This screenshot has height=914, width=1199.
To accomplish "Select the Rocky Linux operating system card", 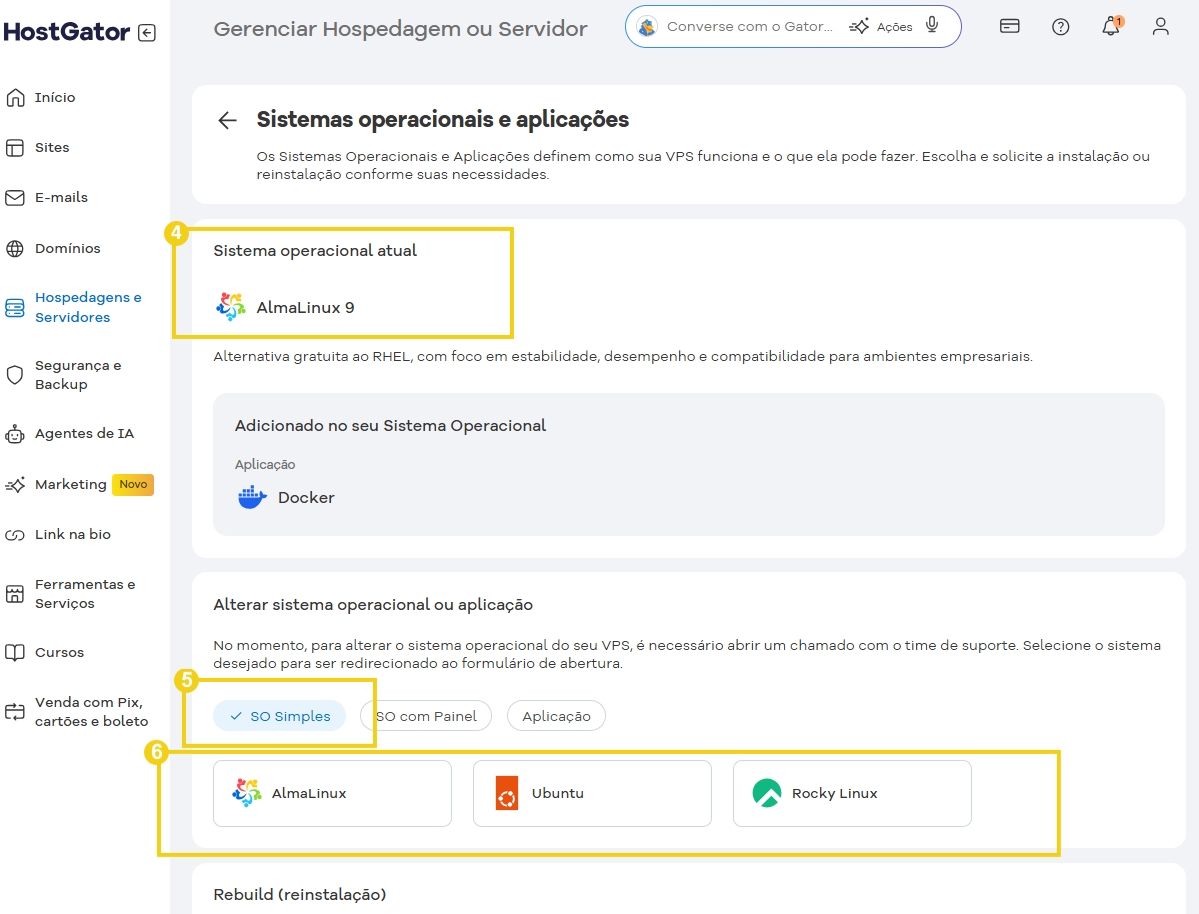I will [852, 793].
